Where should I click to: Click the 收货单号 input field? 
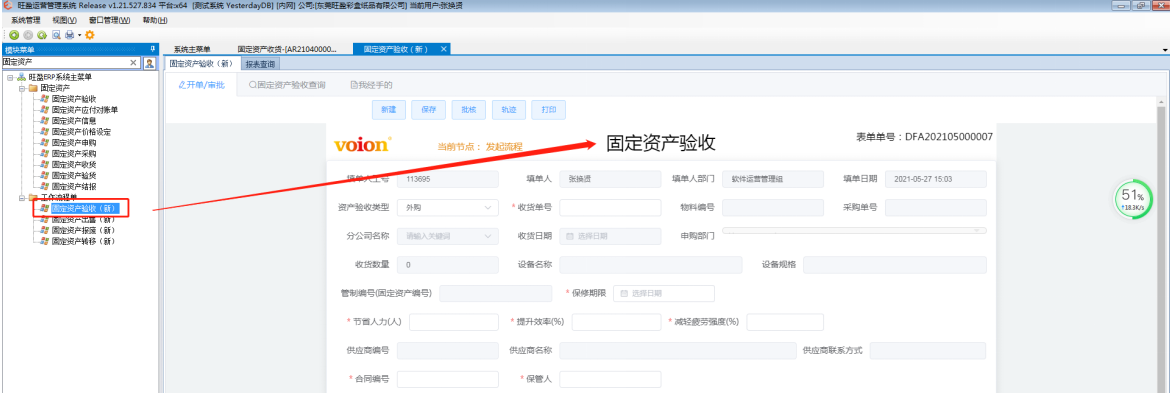[x=610, y=207]
